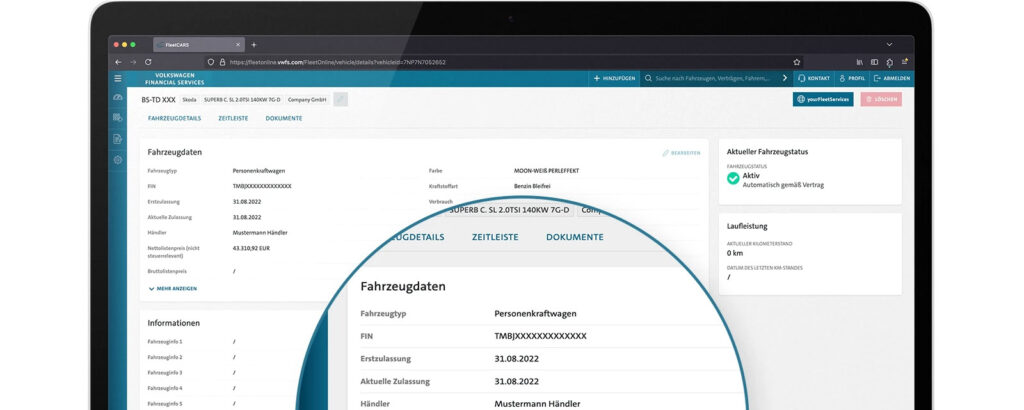Switch to the small ZEITLEISTE tab under BS-TD XXX
Screen dimensions: 1024x410
pyautogui.click(x=233, y=118)
